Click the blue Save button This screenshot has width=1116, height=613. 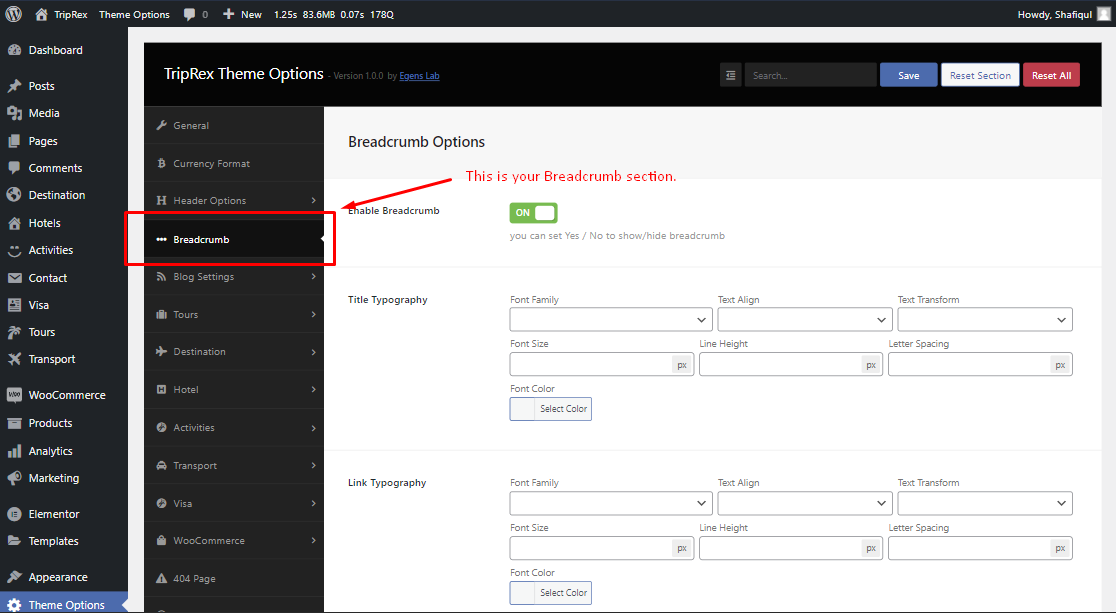pyautogui.click(x=908, y=75)
